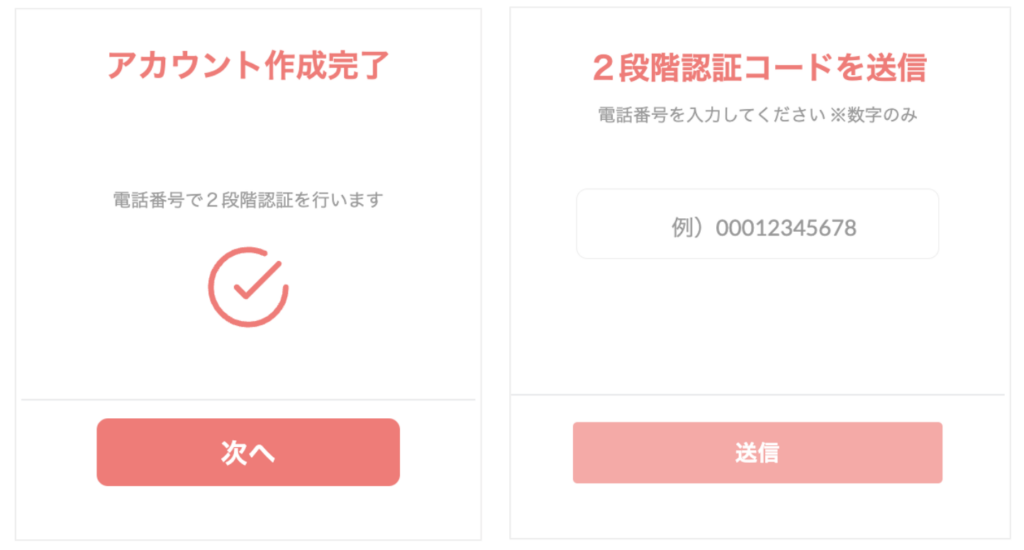
Task: Click the empty space between input and divider
Action: 758,327
